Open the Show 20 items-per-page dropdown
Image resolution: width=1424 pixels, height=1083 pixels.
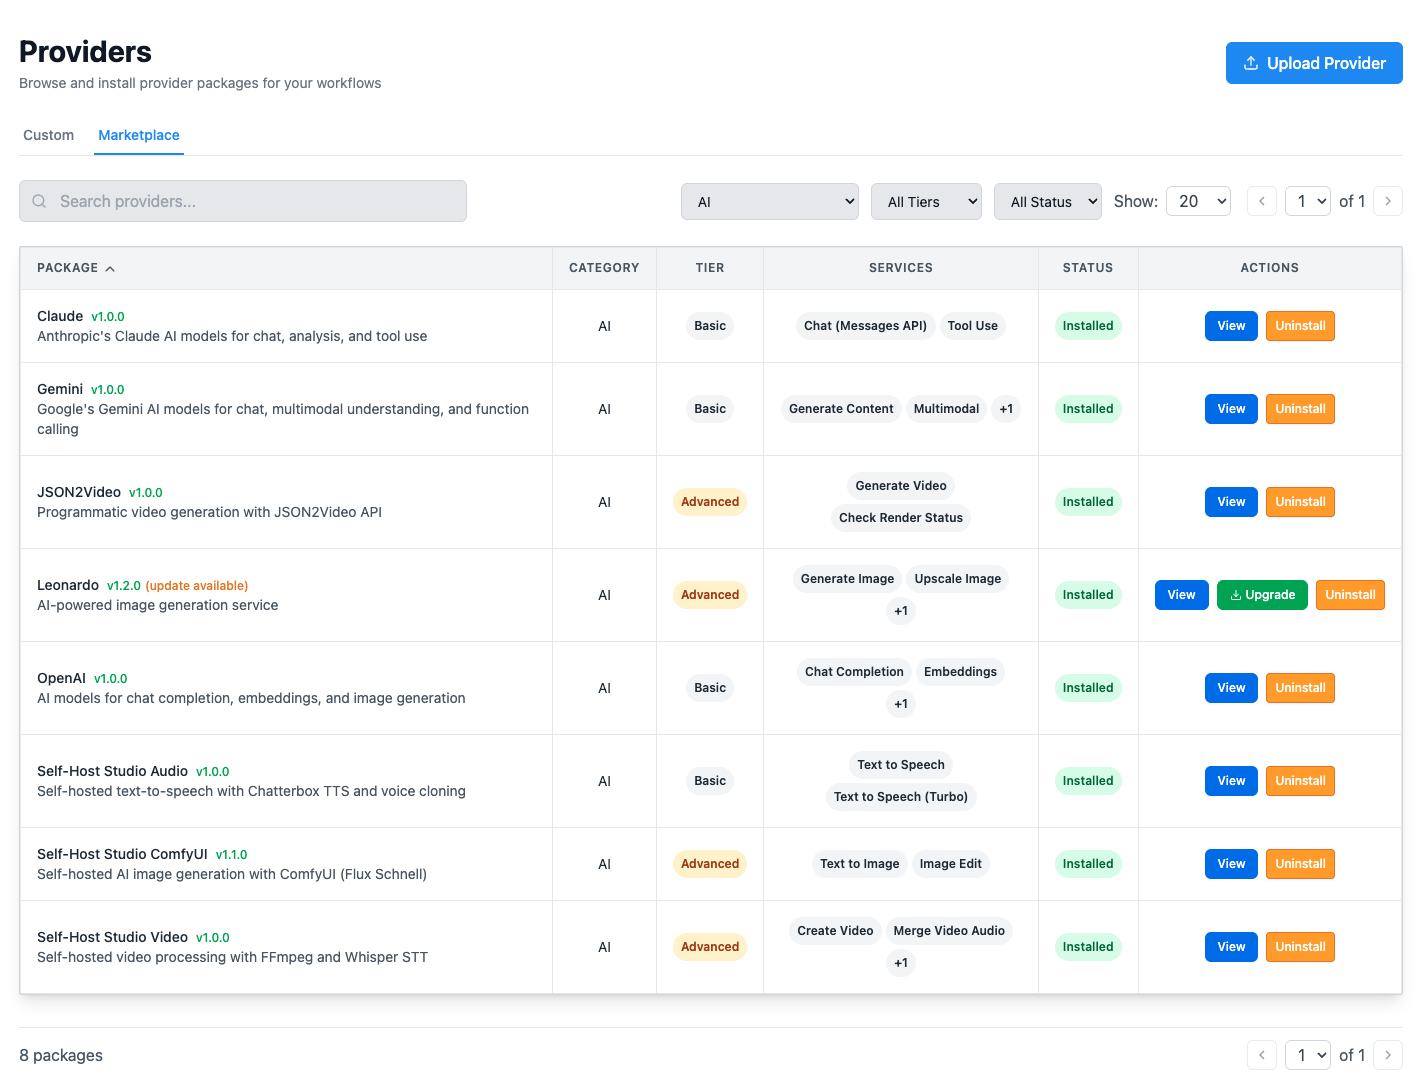click(x=1198, y=201)
